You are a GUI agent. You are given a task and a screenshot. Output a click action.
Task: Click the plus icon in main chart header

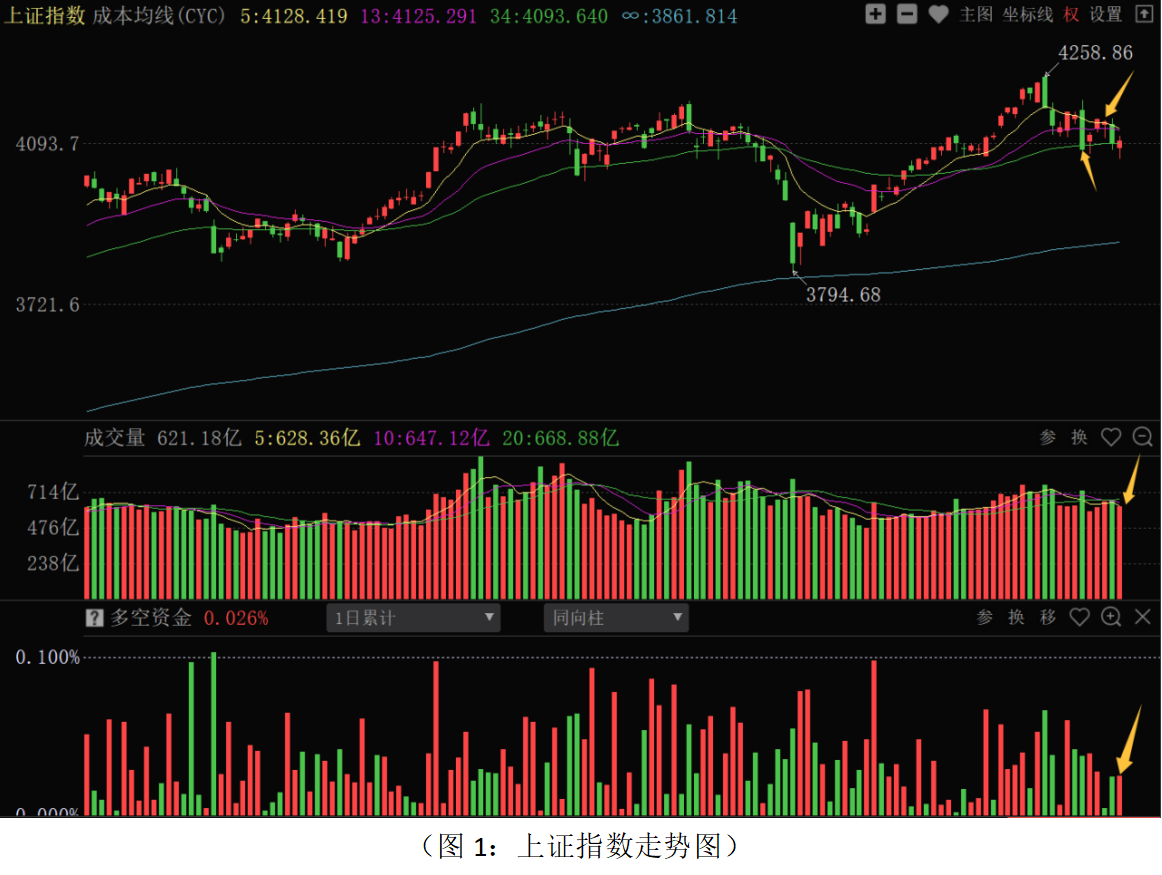click(x=875, y=13)
